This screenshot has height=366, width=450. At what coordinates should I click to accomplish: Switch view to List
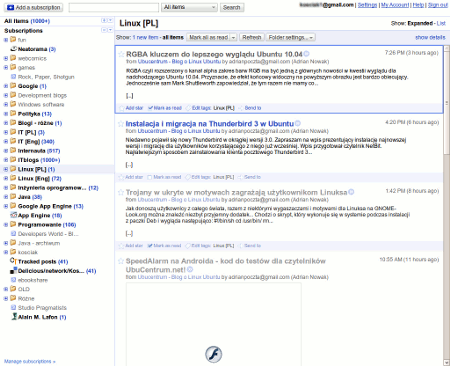tap(441, 23)
